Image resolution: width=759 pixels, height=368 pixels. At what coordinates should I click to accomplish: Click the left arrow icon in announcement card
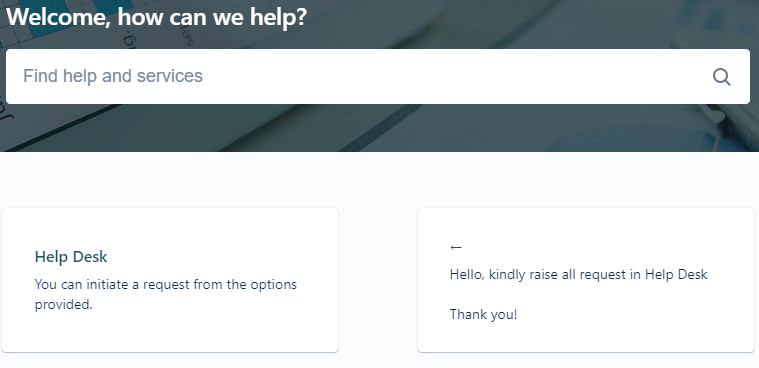pyautogui.click(x=455, y=247)
